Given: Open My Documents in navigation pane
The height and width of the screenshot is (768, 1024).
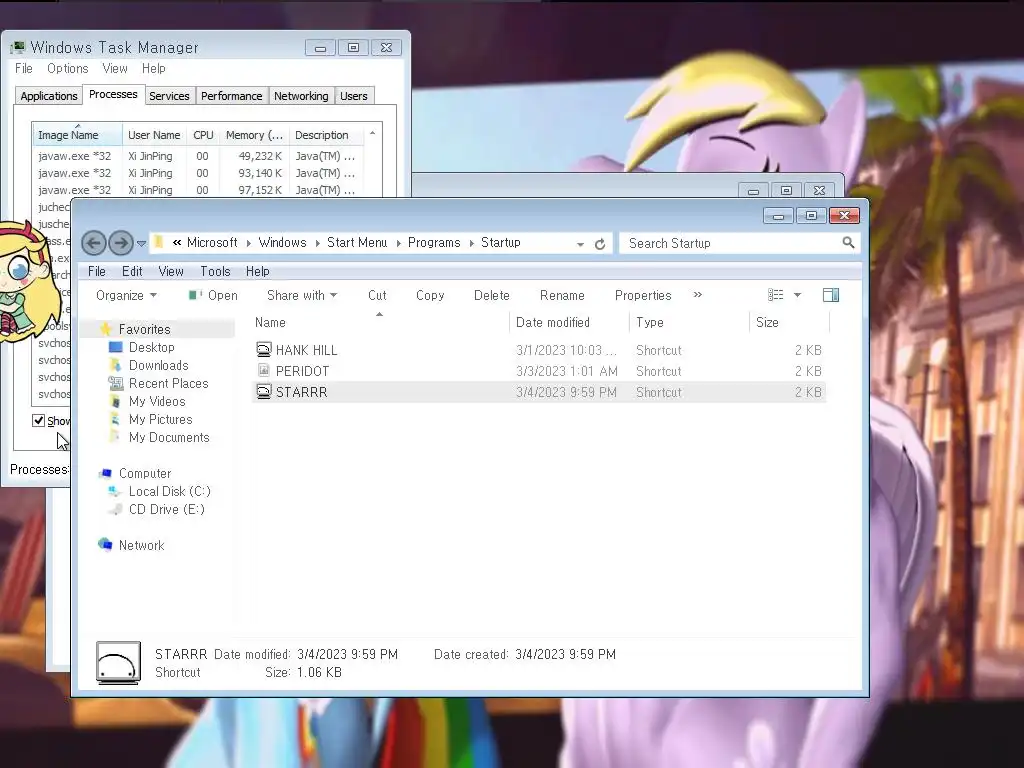Looking at the screenshot, I should (x=168, y=438).
